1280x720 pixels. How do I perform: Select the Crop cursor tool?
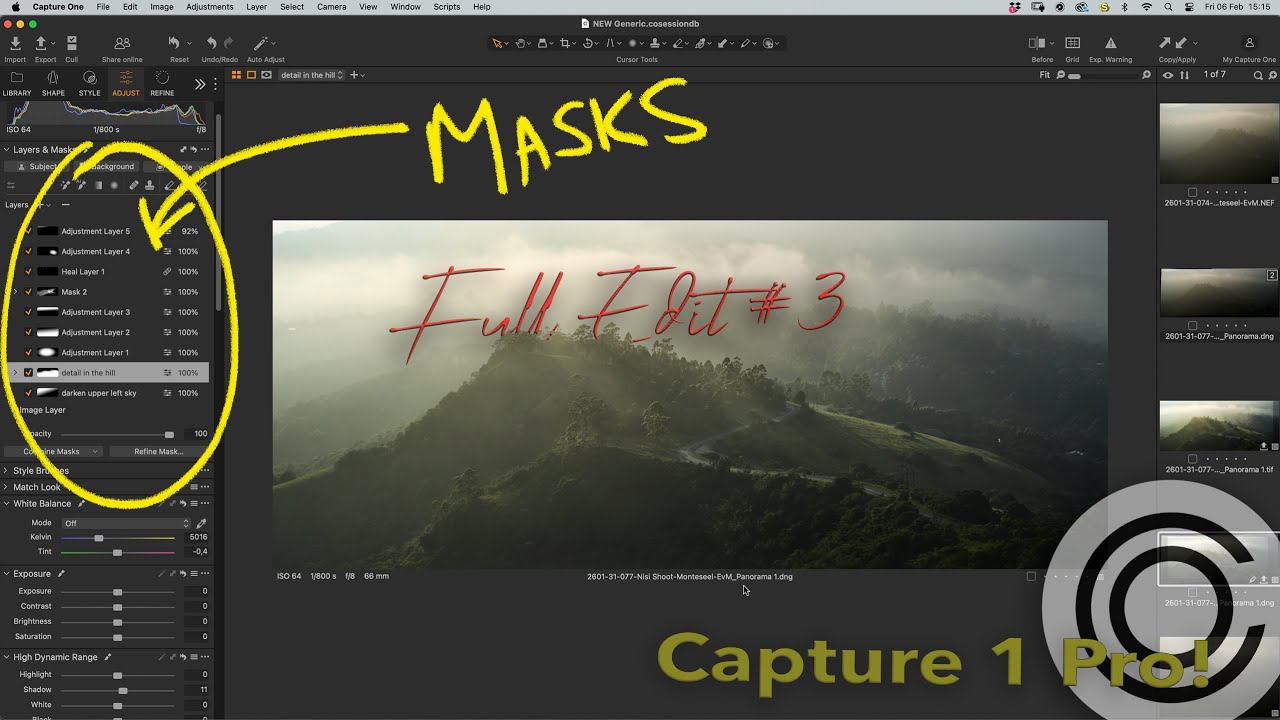pos(565,44)
